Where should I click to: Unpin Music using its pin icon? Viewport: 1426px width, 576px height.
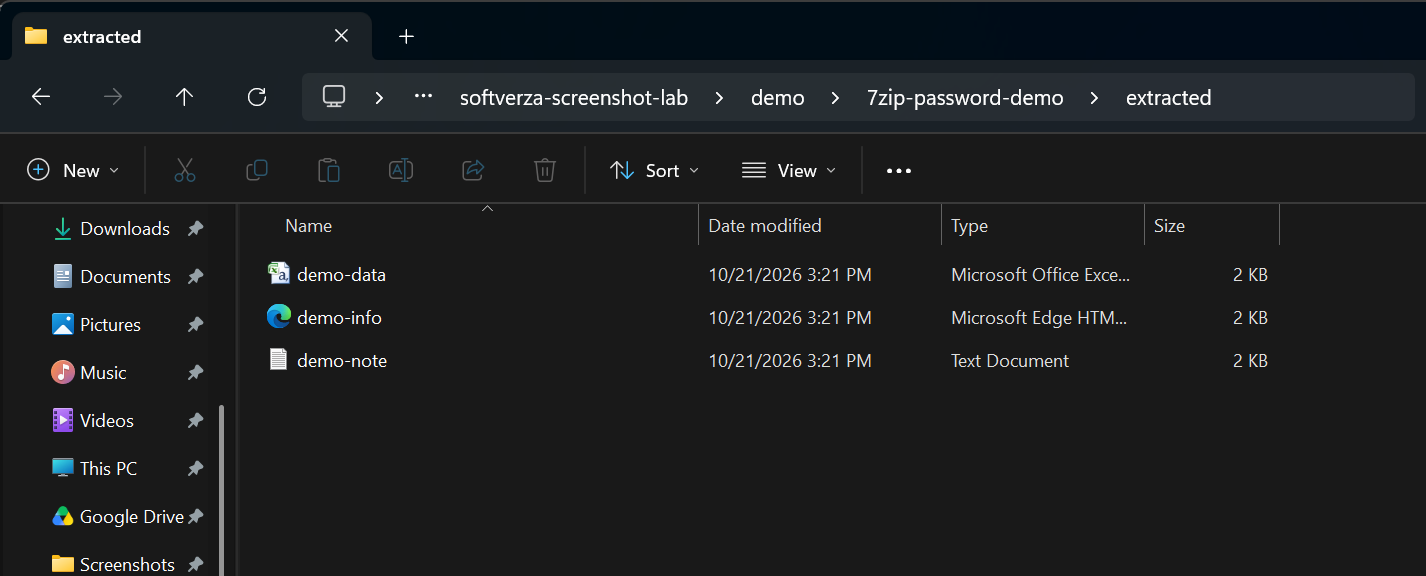click(196, 373)
